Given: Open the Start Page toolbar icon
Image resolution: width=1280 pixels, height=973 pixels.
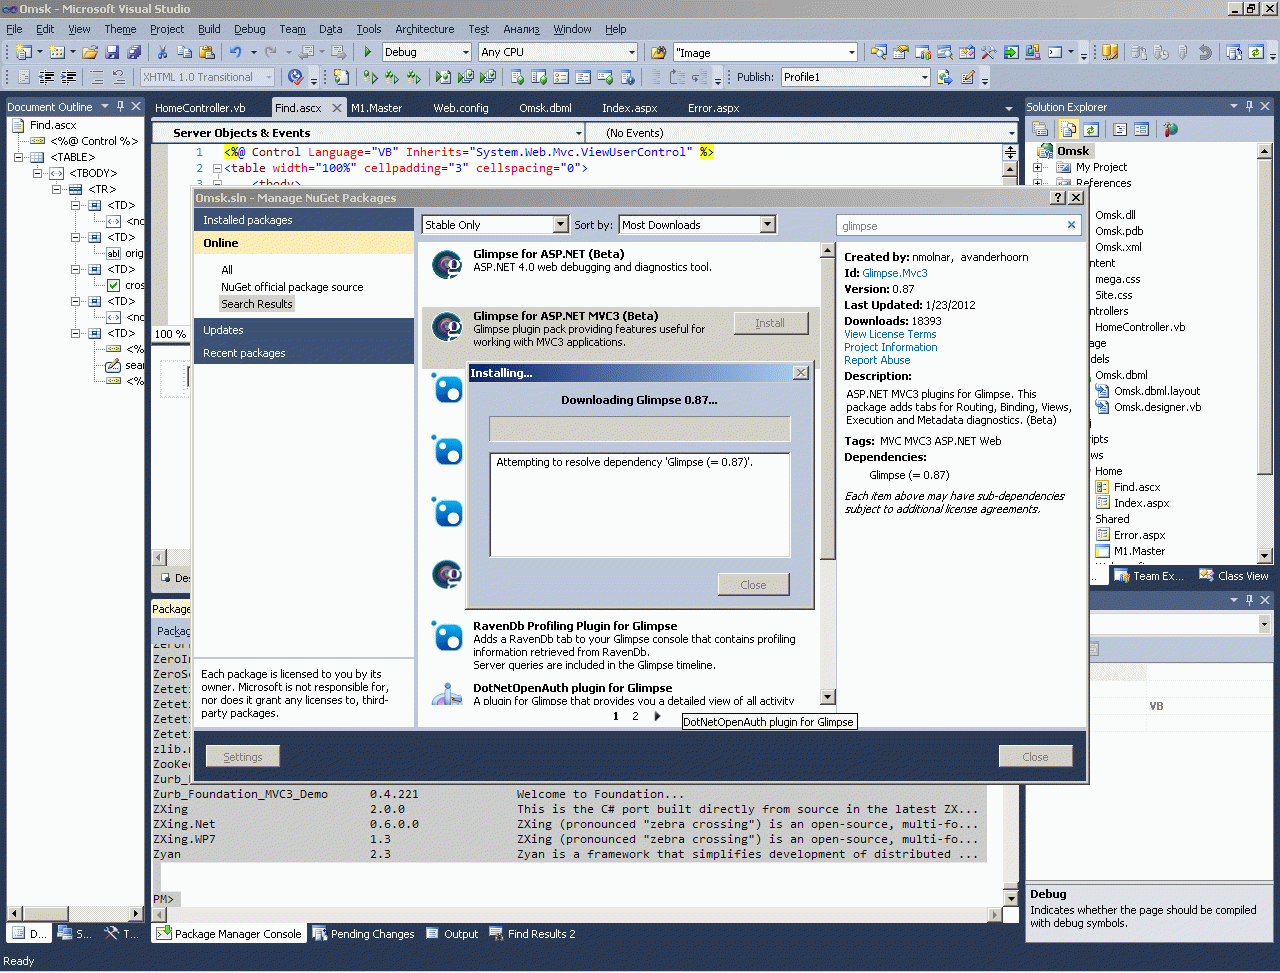Looking at the screenshot, I should pyautogui.click(x=1011, y=52).
